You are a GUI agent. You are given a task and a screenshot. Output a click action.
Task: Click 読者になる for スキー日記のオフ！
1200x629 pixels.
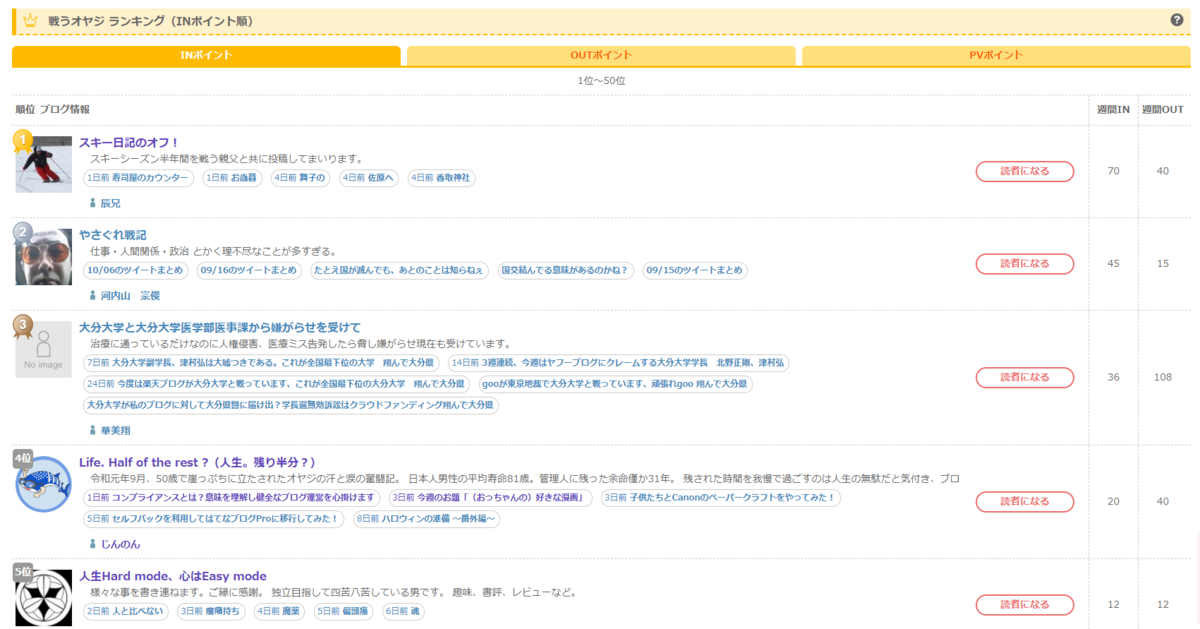(1024, 171)
